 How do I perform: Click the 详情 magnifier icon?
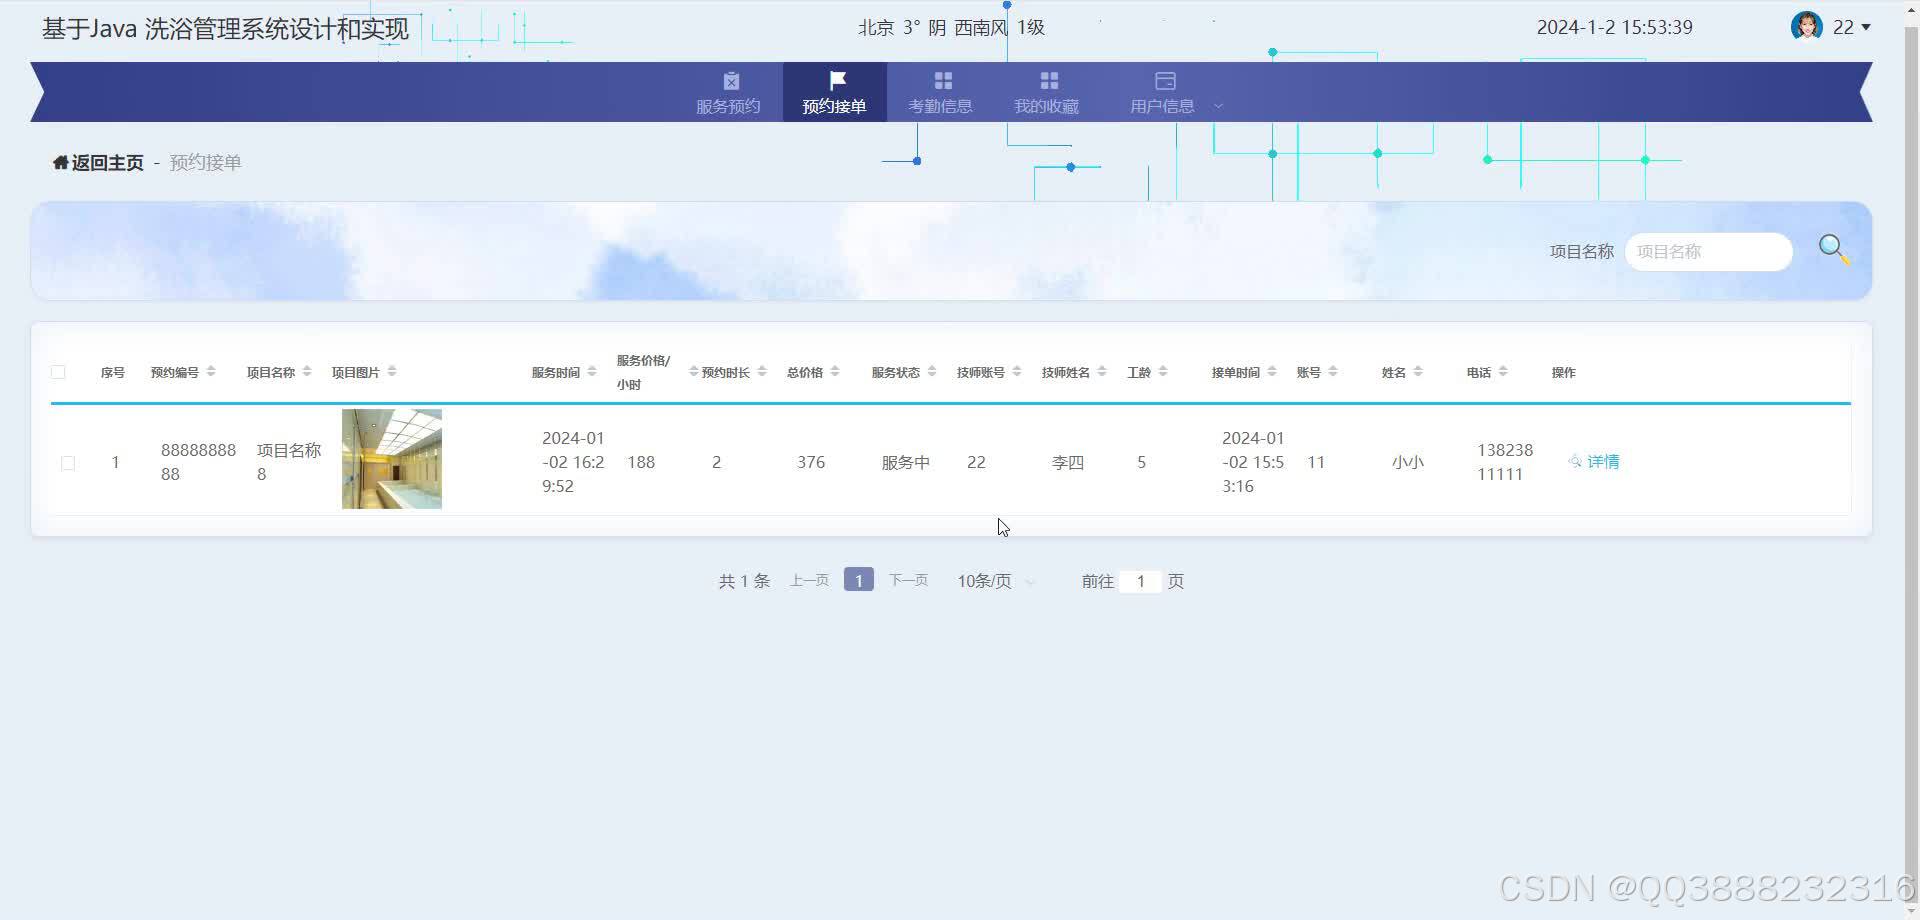pyautogui.click(x=1575, y=462)
